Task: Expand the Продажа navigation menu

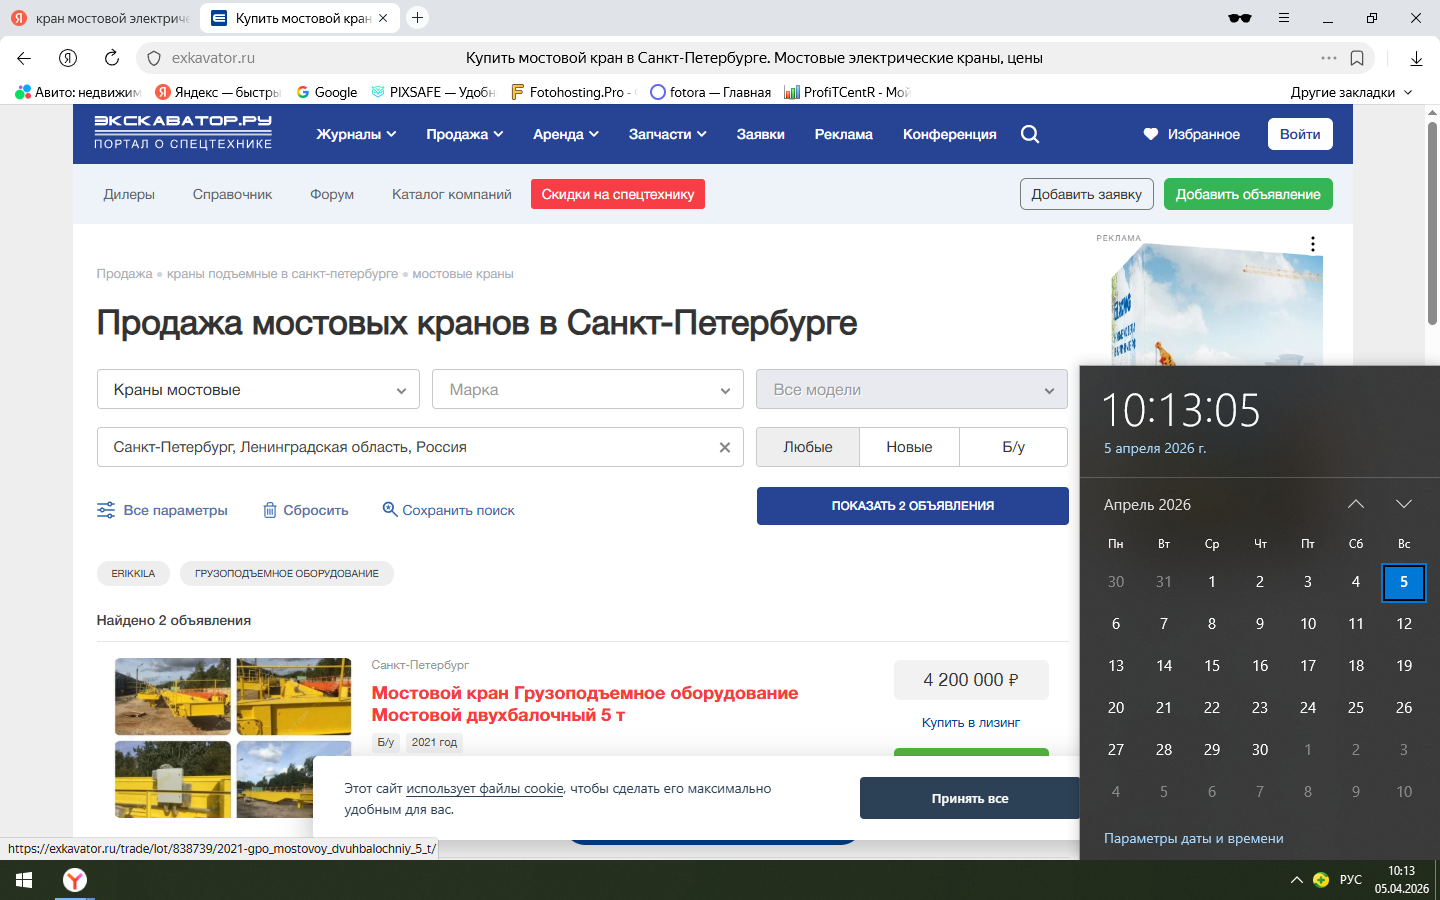Action: coord(464,134)
